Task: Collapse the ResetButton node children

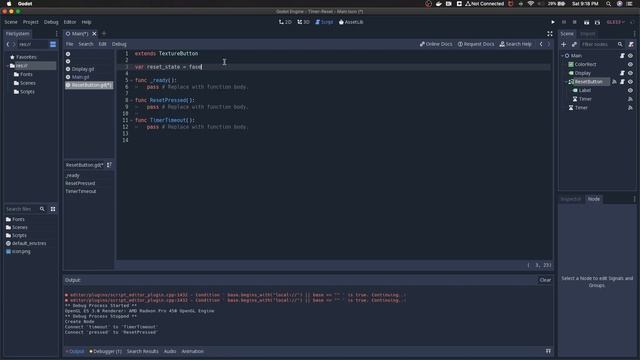Action: [x=566, y=82]
